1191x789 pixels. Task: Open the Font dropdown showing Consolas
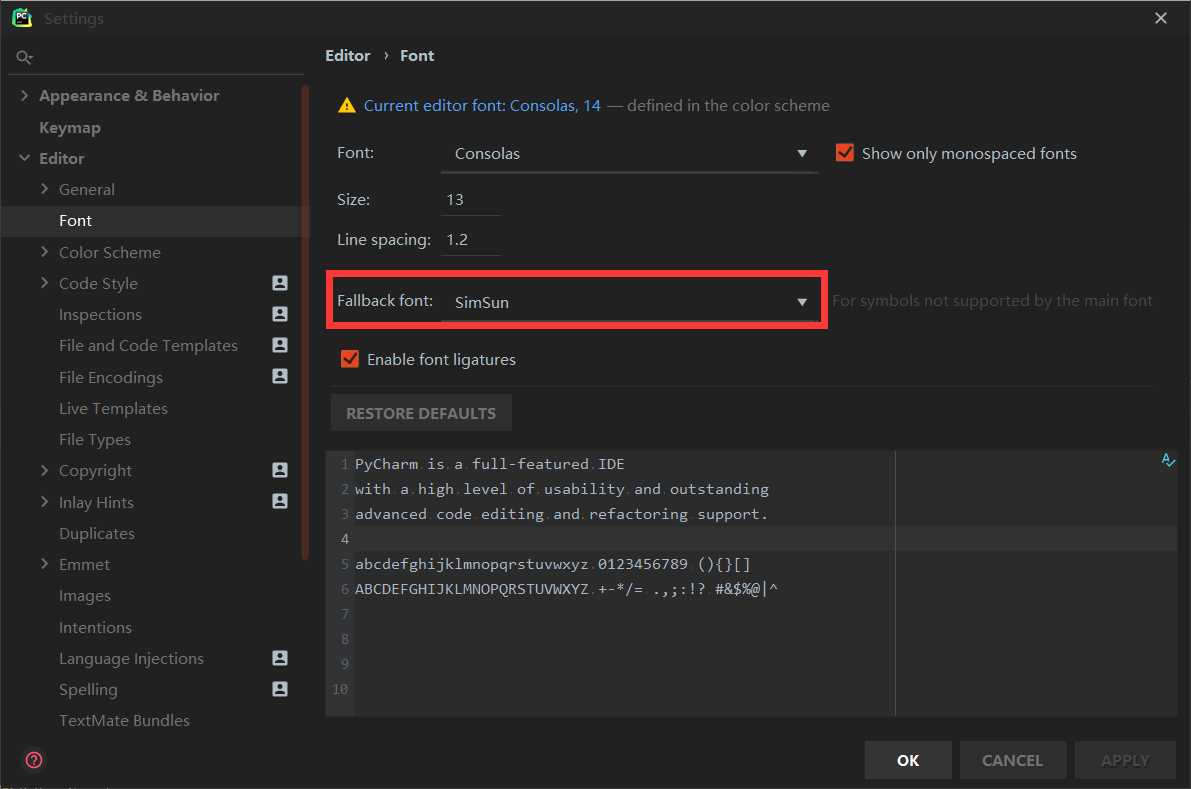pyautogui.click(x=629, y=153)
